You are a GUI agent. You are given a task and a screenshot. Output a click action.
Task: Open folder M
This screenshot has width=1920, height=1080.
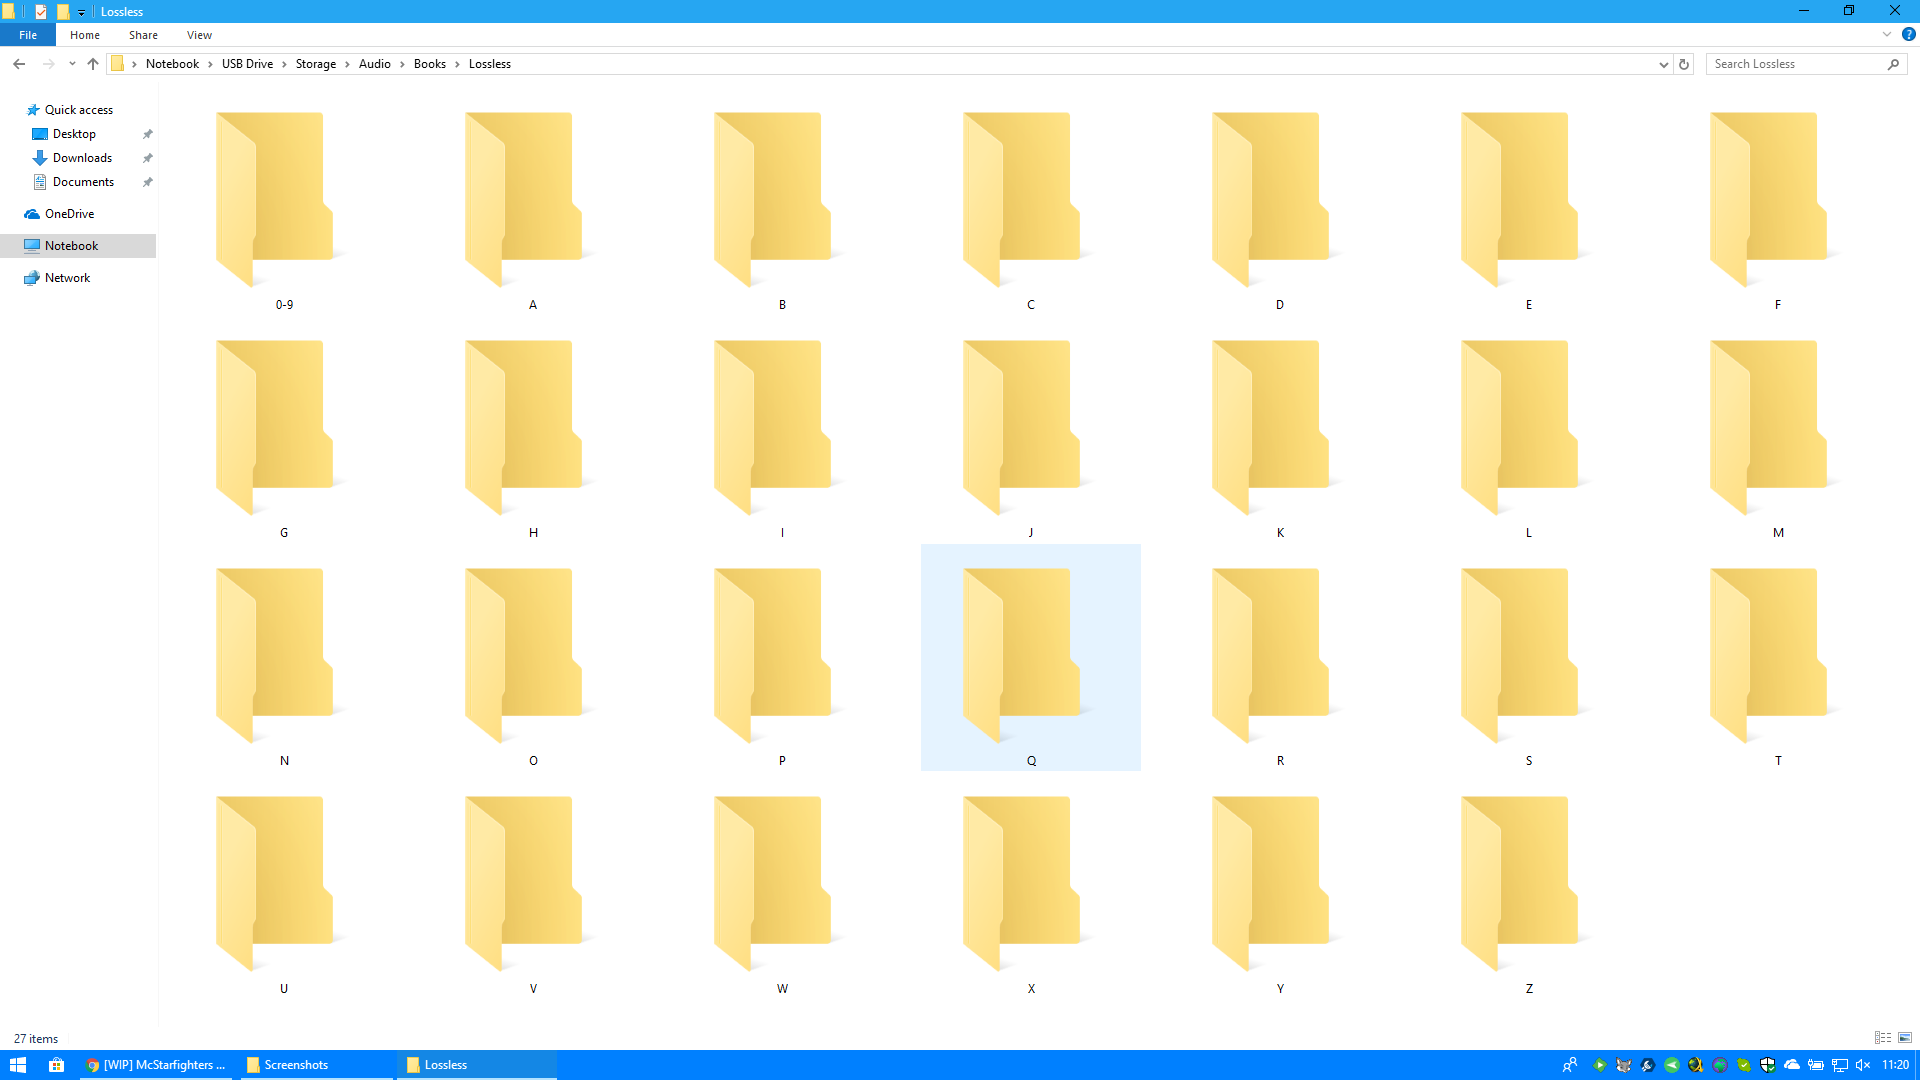click(x=1778, y=429)
